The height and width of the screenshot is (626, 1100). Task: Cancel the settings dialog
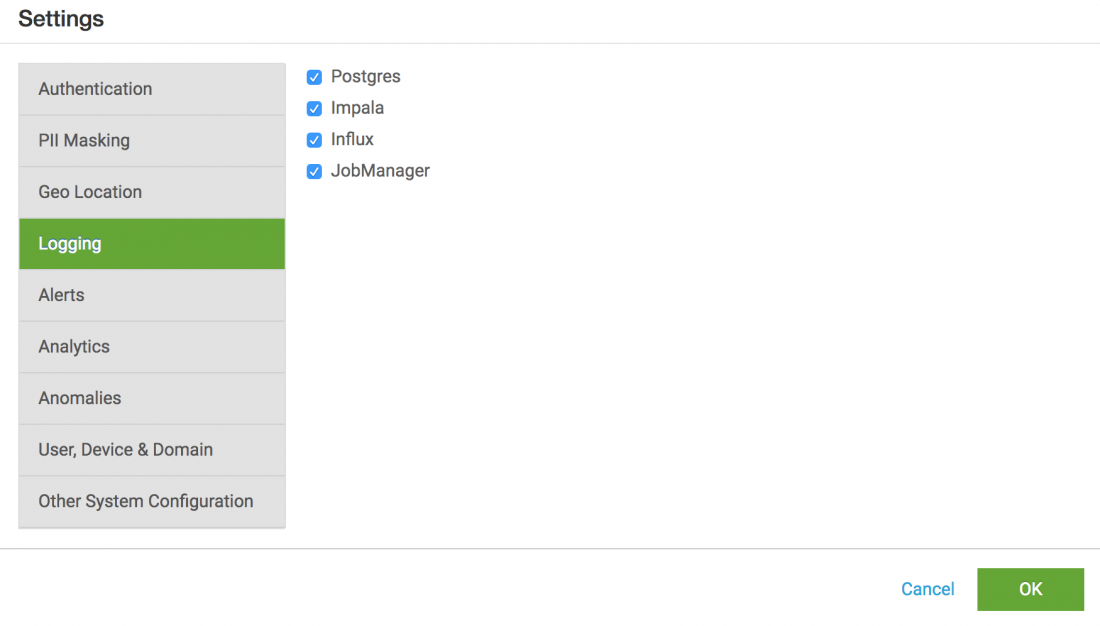coord(927,590)
